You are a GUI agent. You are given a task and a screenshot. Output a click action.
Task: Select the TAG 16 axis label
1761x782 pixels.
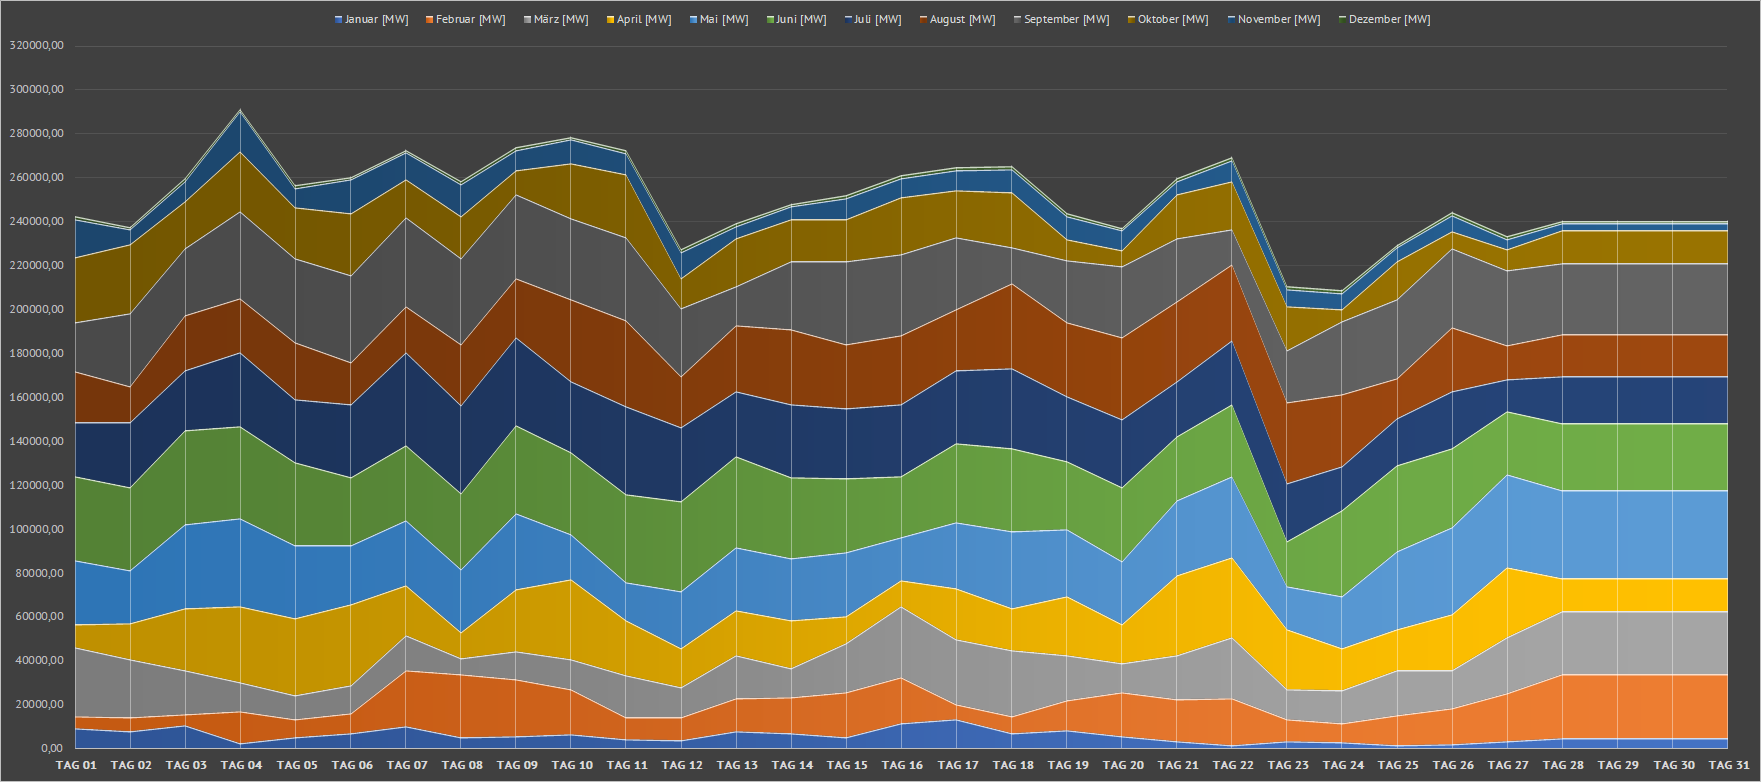point(902,765)
